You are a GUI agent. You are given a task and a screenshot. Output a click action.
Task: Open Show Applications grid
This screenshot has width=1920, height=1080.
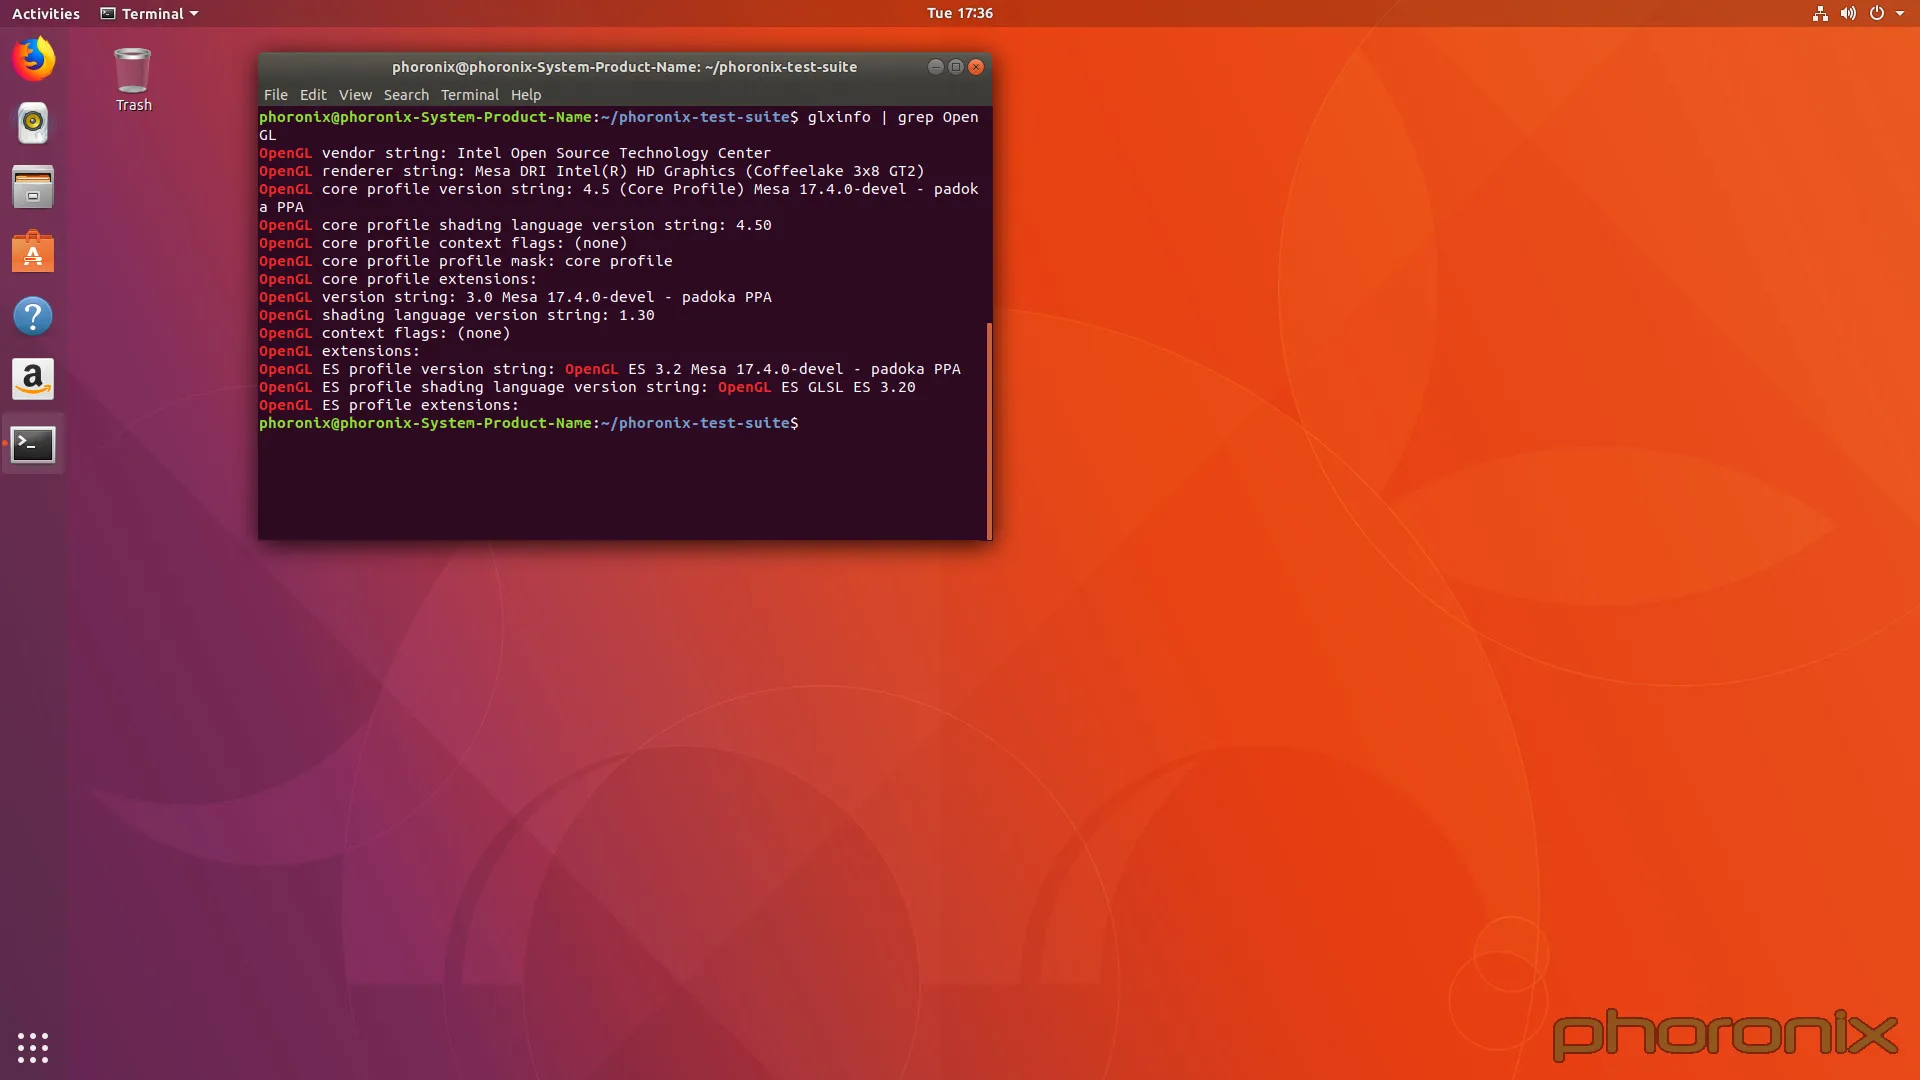coord(33,1047)
